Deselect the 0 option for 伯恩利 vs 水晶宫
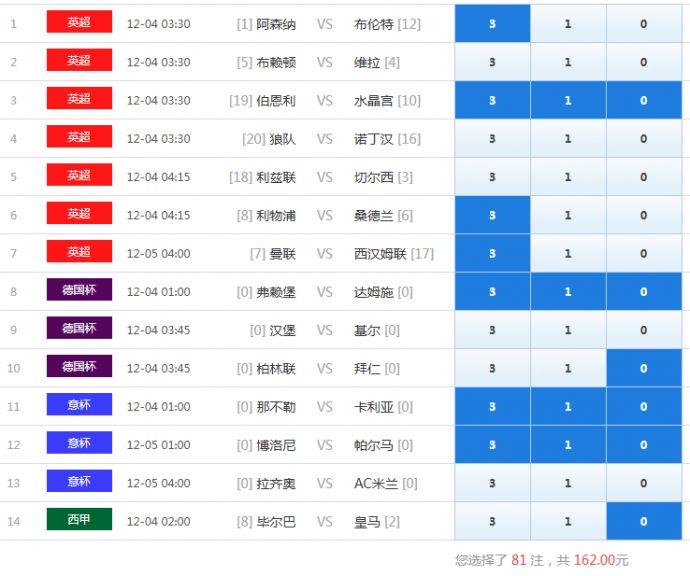 643,101
